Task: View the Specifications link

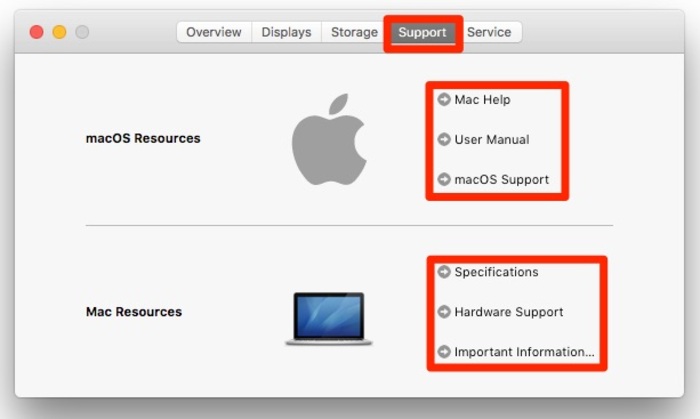Action: tap(496, 272)
